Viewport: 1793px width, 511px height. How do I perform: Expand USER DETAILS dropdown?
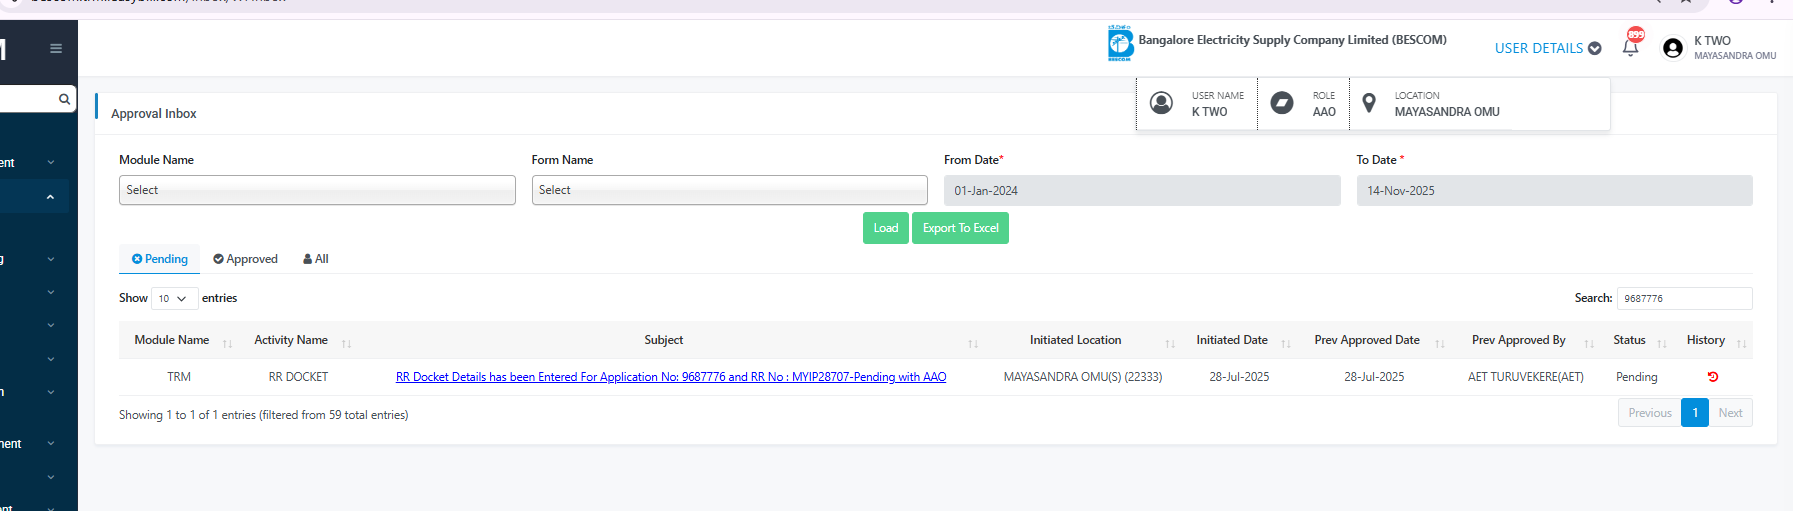point(1548,48)
